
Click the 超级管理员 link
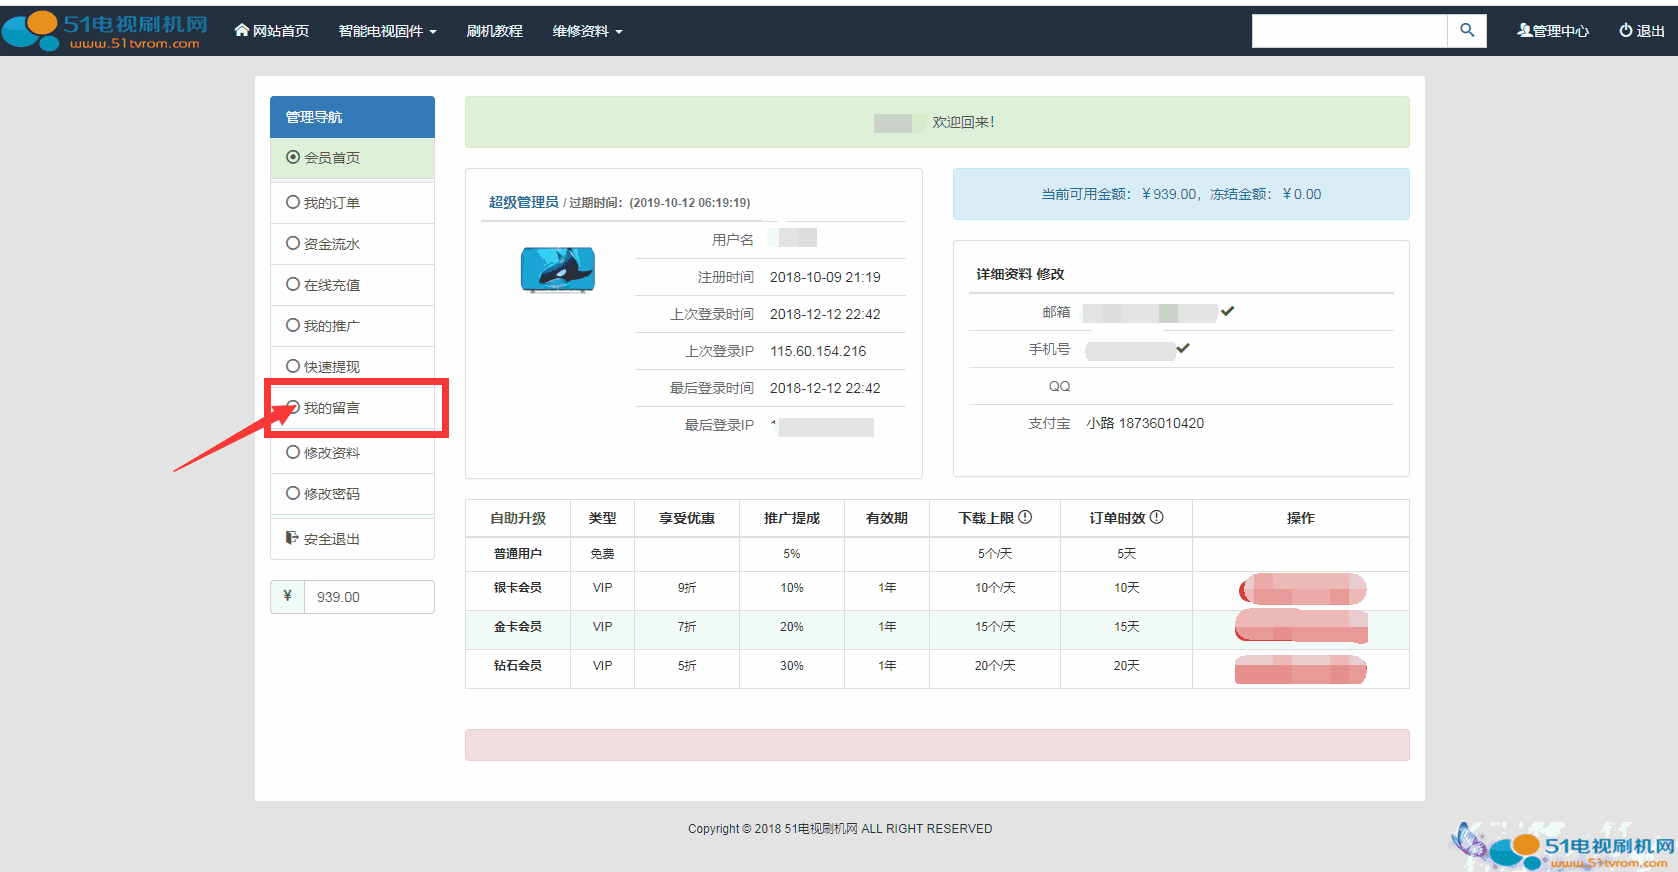523,202
